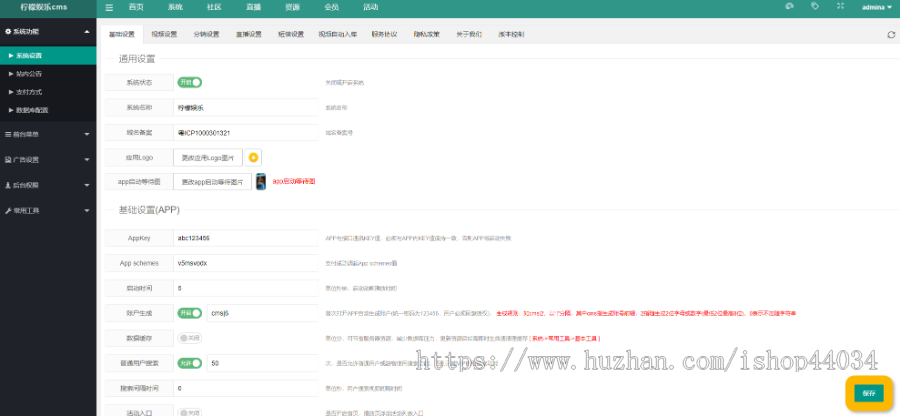The image size is (900, 416).
Task: Toggle the 活动入口 switch
Action: coord(189,412)
